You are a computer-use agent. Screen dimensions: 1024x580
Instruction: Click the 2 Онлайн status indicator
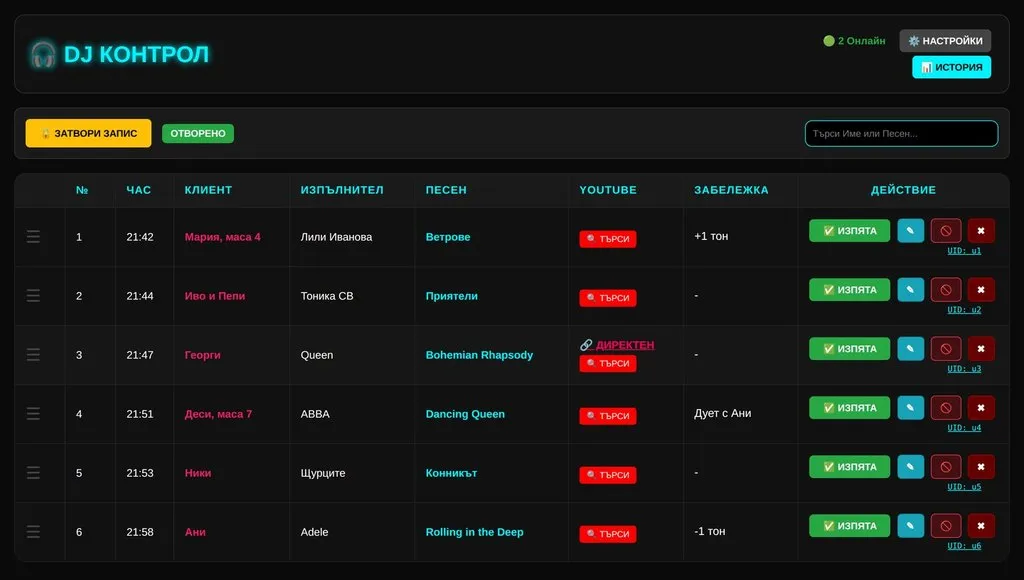pos(854,40)
